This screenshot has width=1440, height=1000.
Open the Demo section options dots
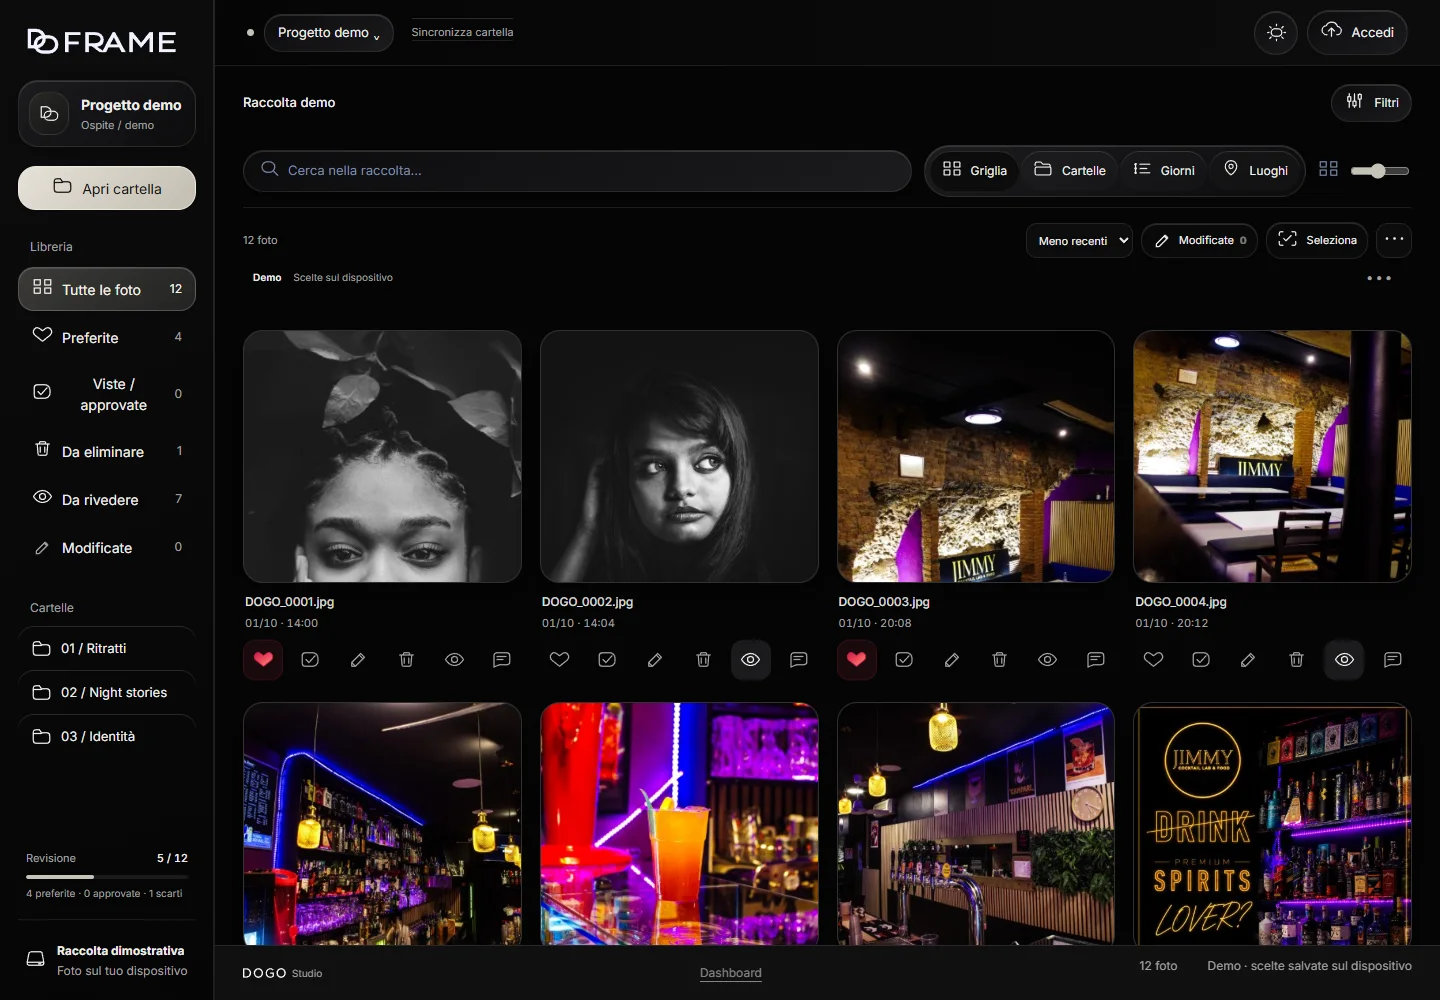tap(1379, 278)
